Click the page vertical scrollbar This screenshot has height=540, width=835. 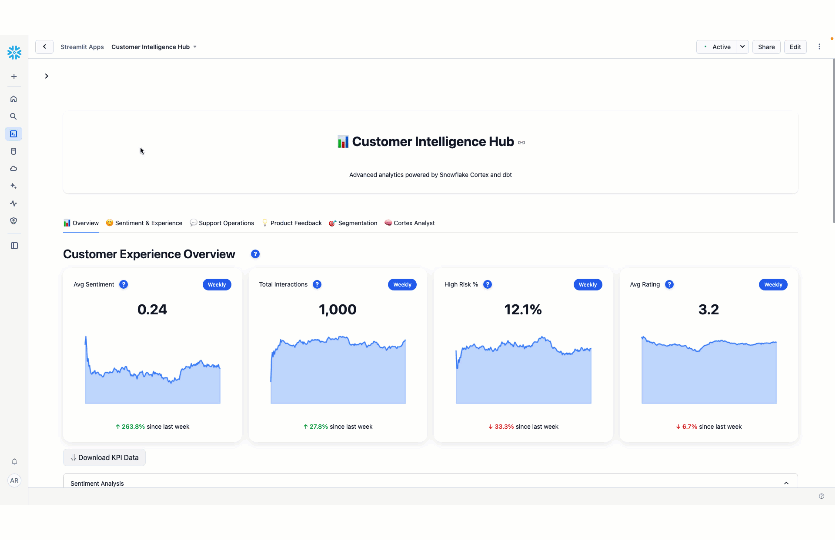(832, 141)
